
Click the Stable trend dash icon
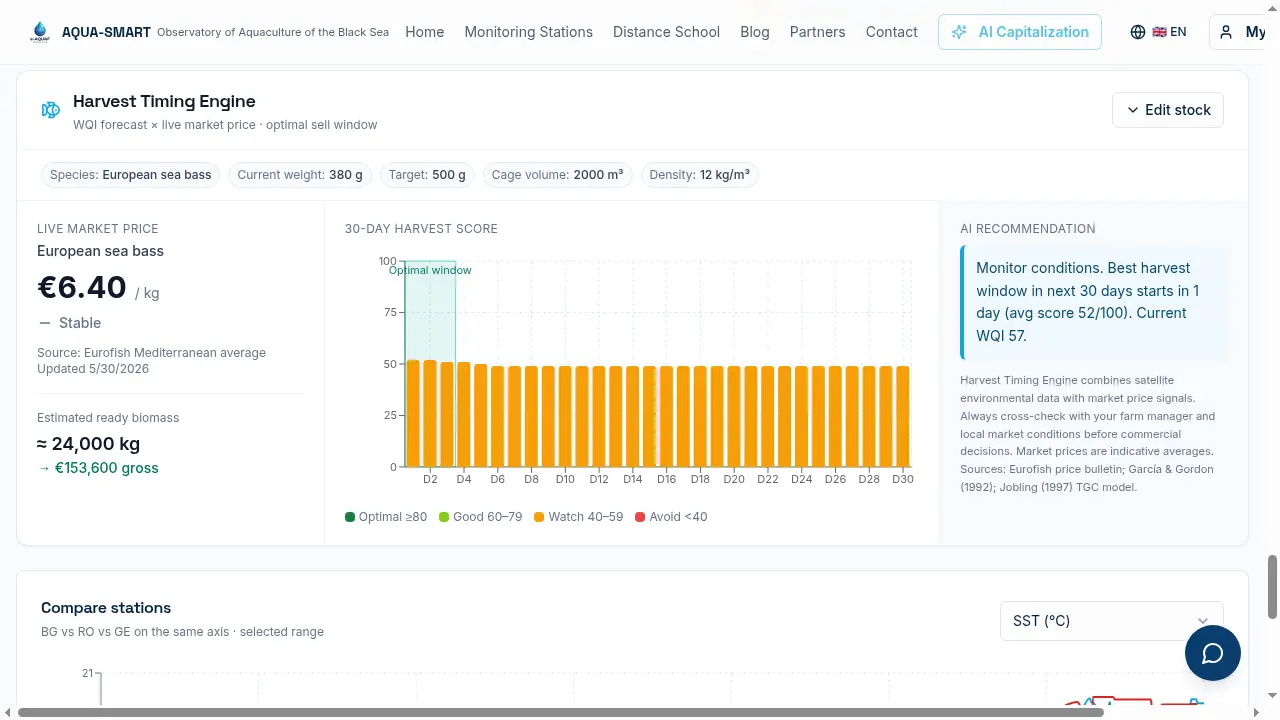44,323
